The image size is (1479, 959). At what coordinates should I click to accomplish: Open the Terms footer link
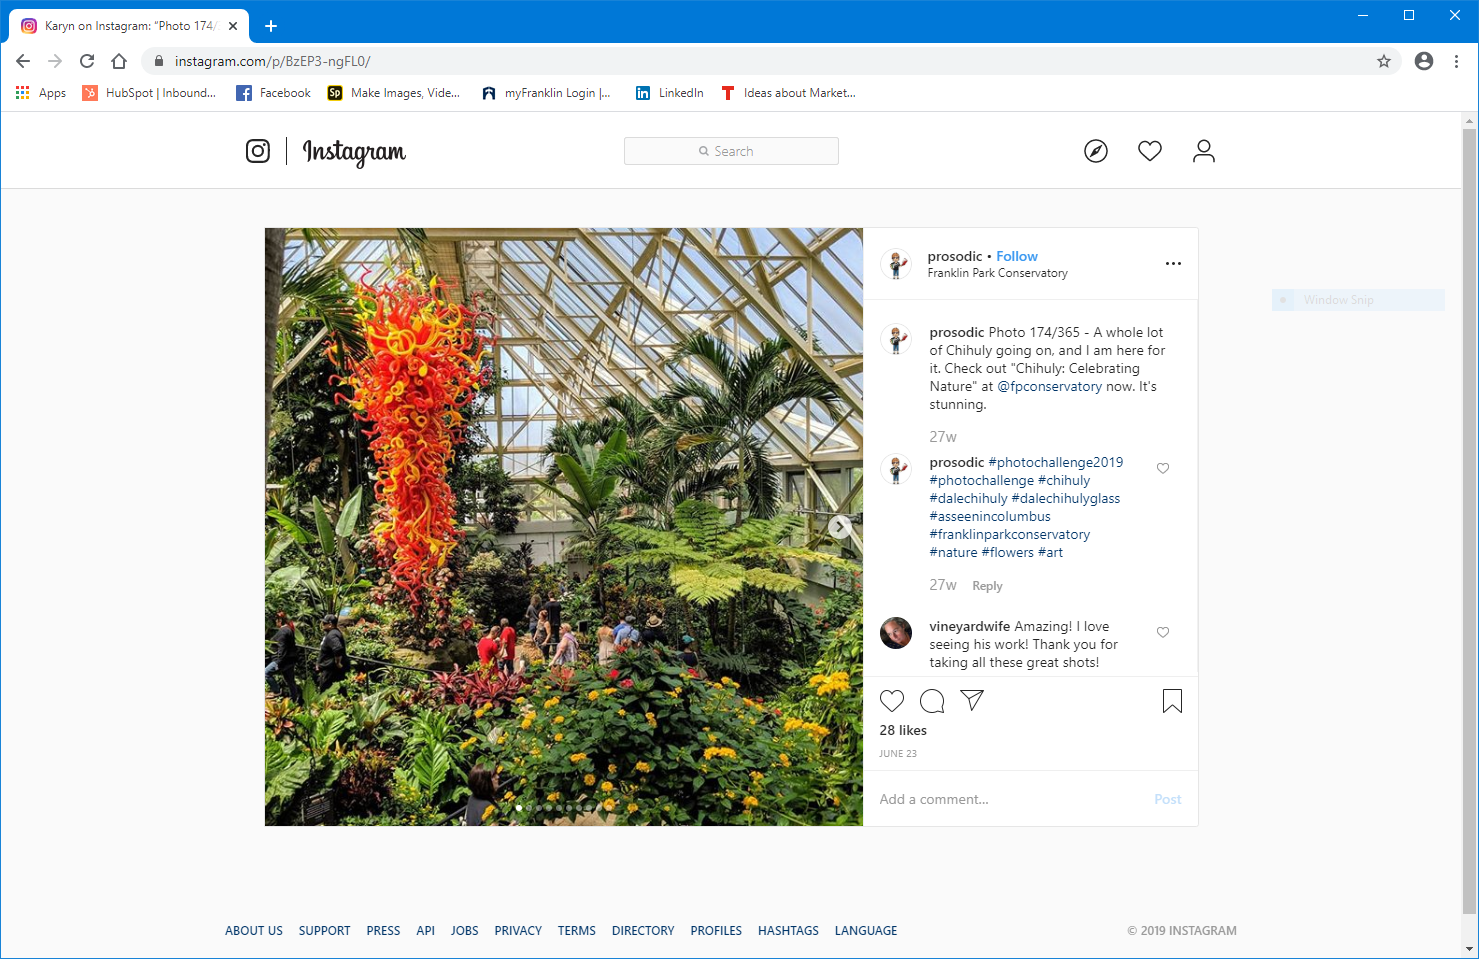(577, 931)
